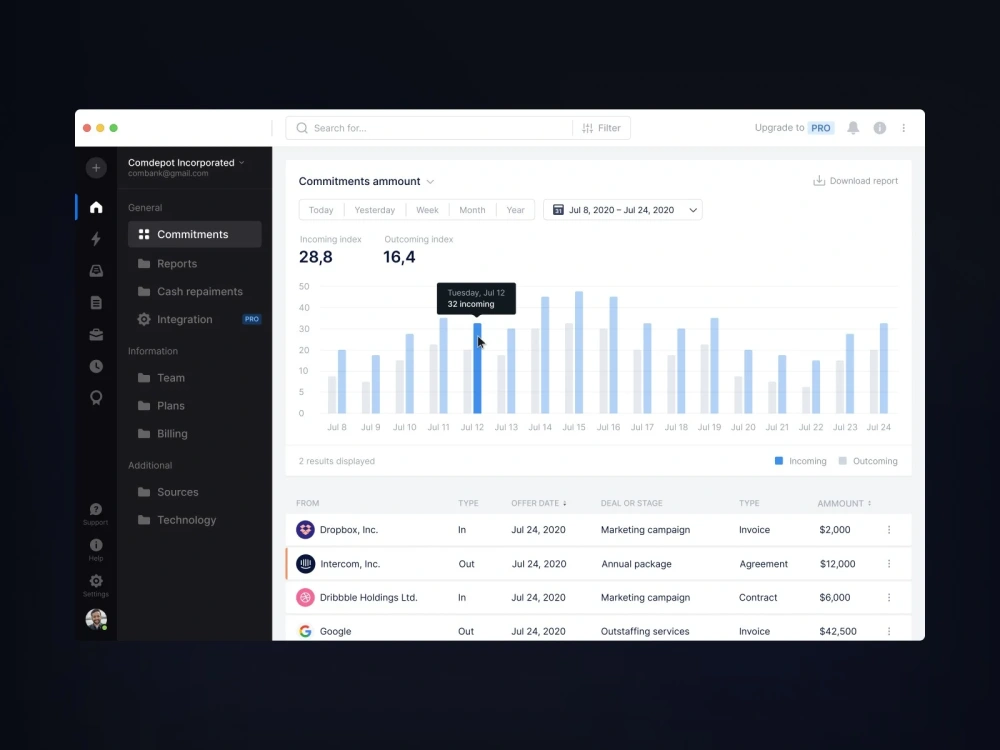Open Commitments in the sidebar
1000x750 pixels.
pyautogui.click(x=195, y=234)
